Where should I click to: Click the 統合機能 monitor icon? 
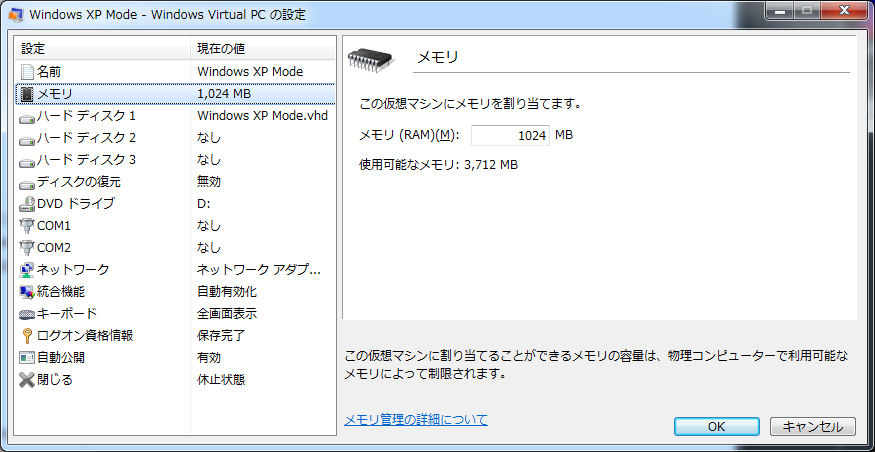click(27, 292)
